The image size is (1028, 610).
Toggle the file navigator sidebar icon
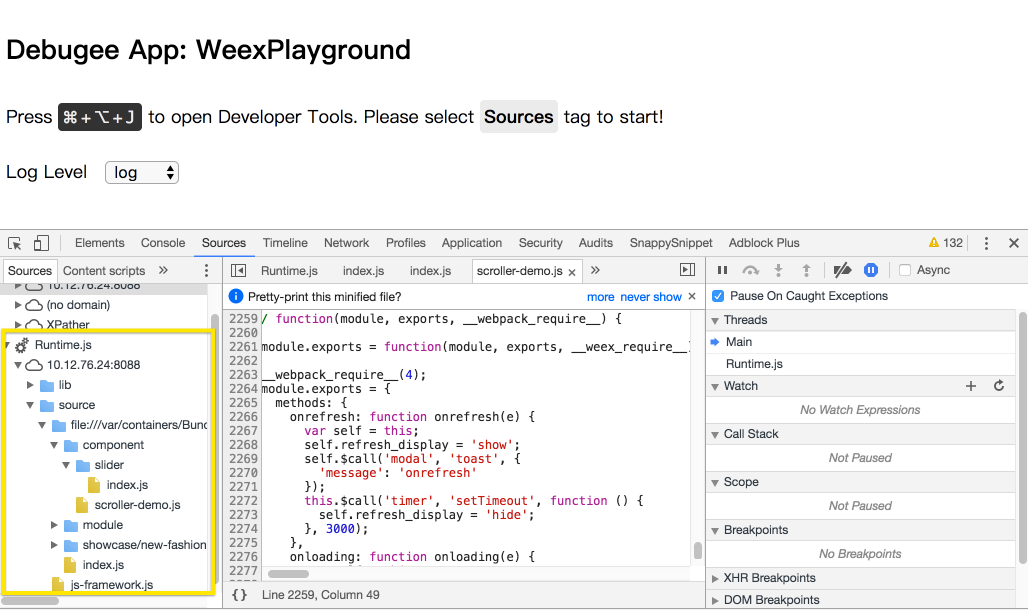tap(239, 270)
